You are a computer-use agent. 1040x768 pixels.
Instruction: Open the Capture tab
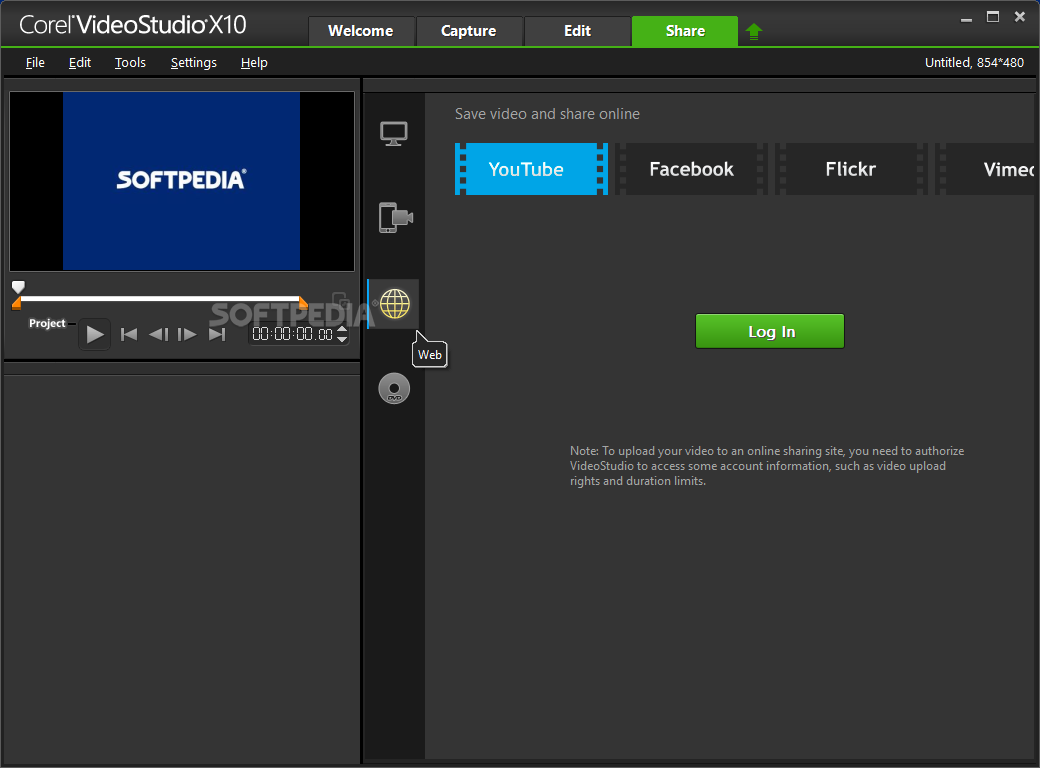point(469,31)
